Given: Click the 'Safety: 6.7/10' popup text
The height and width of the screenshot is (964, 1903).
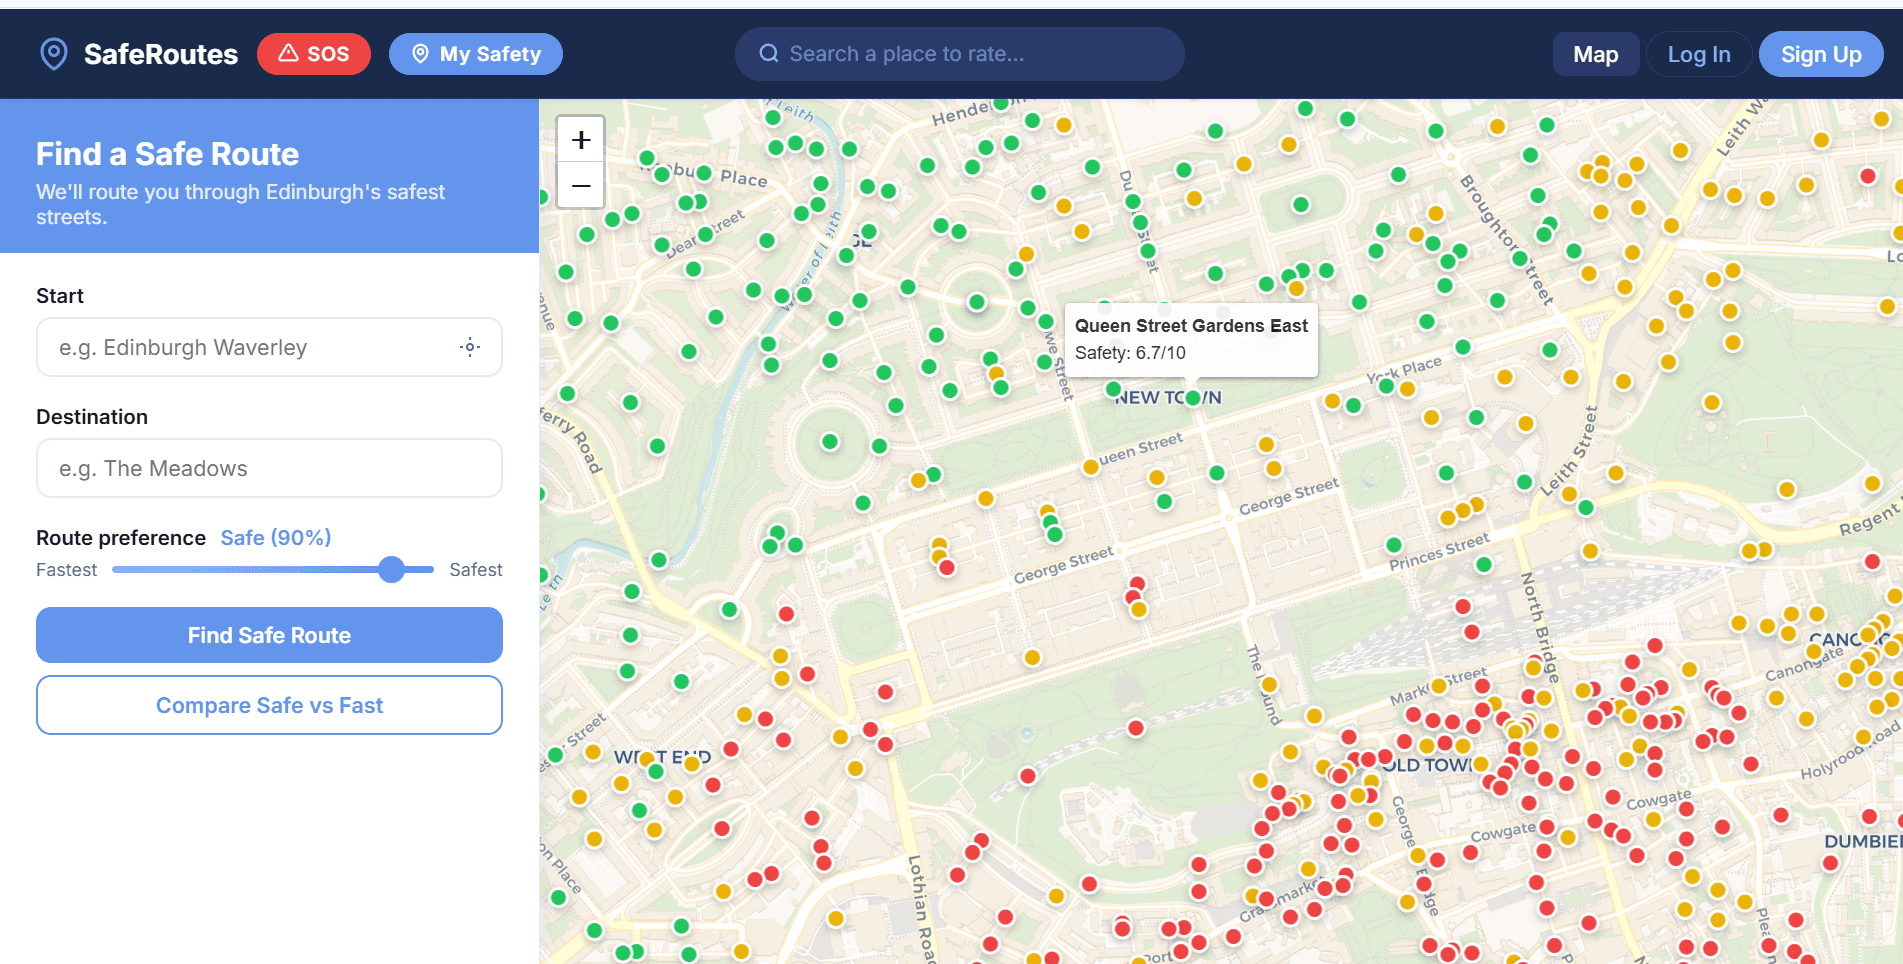Looking at the screenshot, I should (1130, 353).
